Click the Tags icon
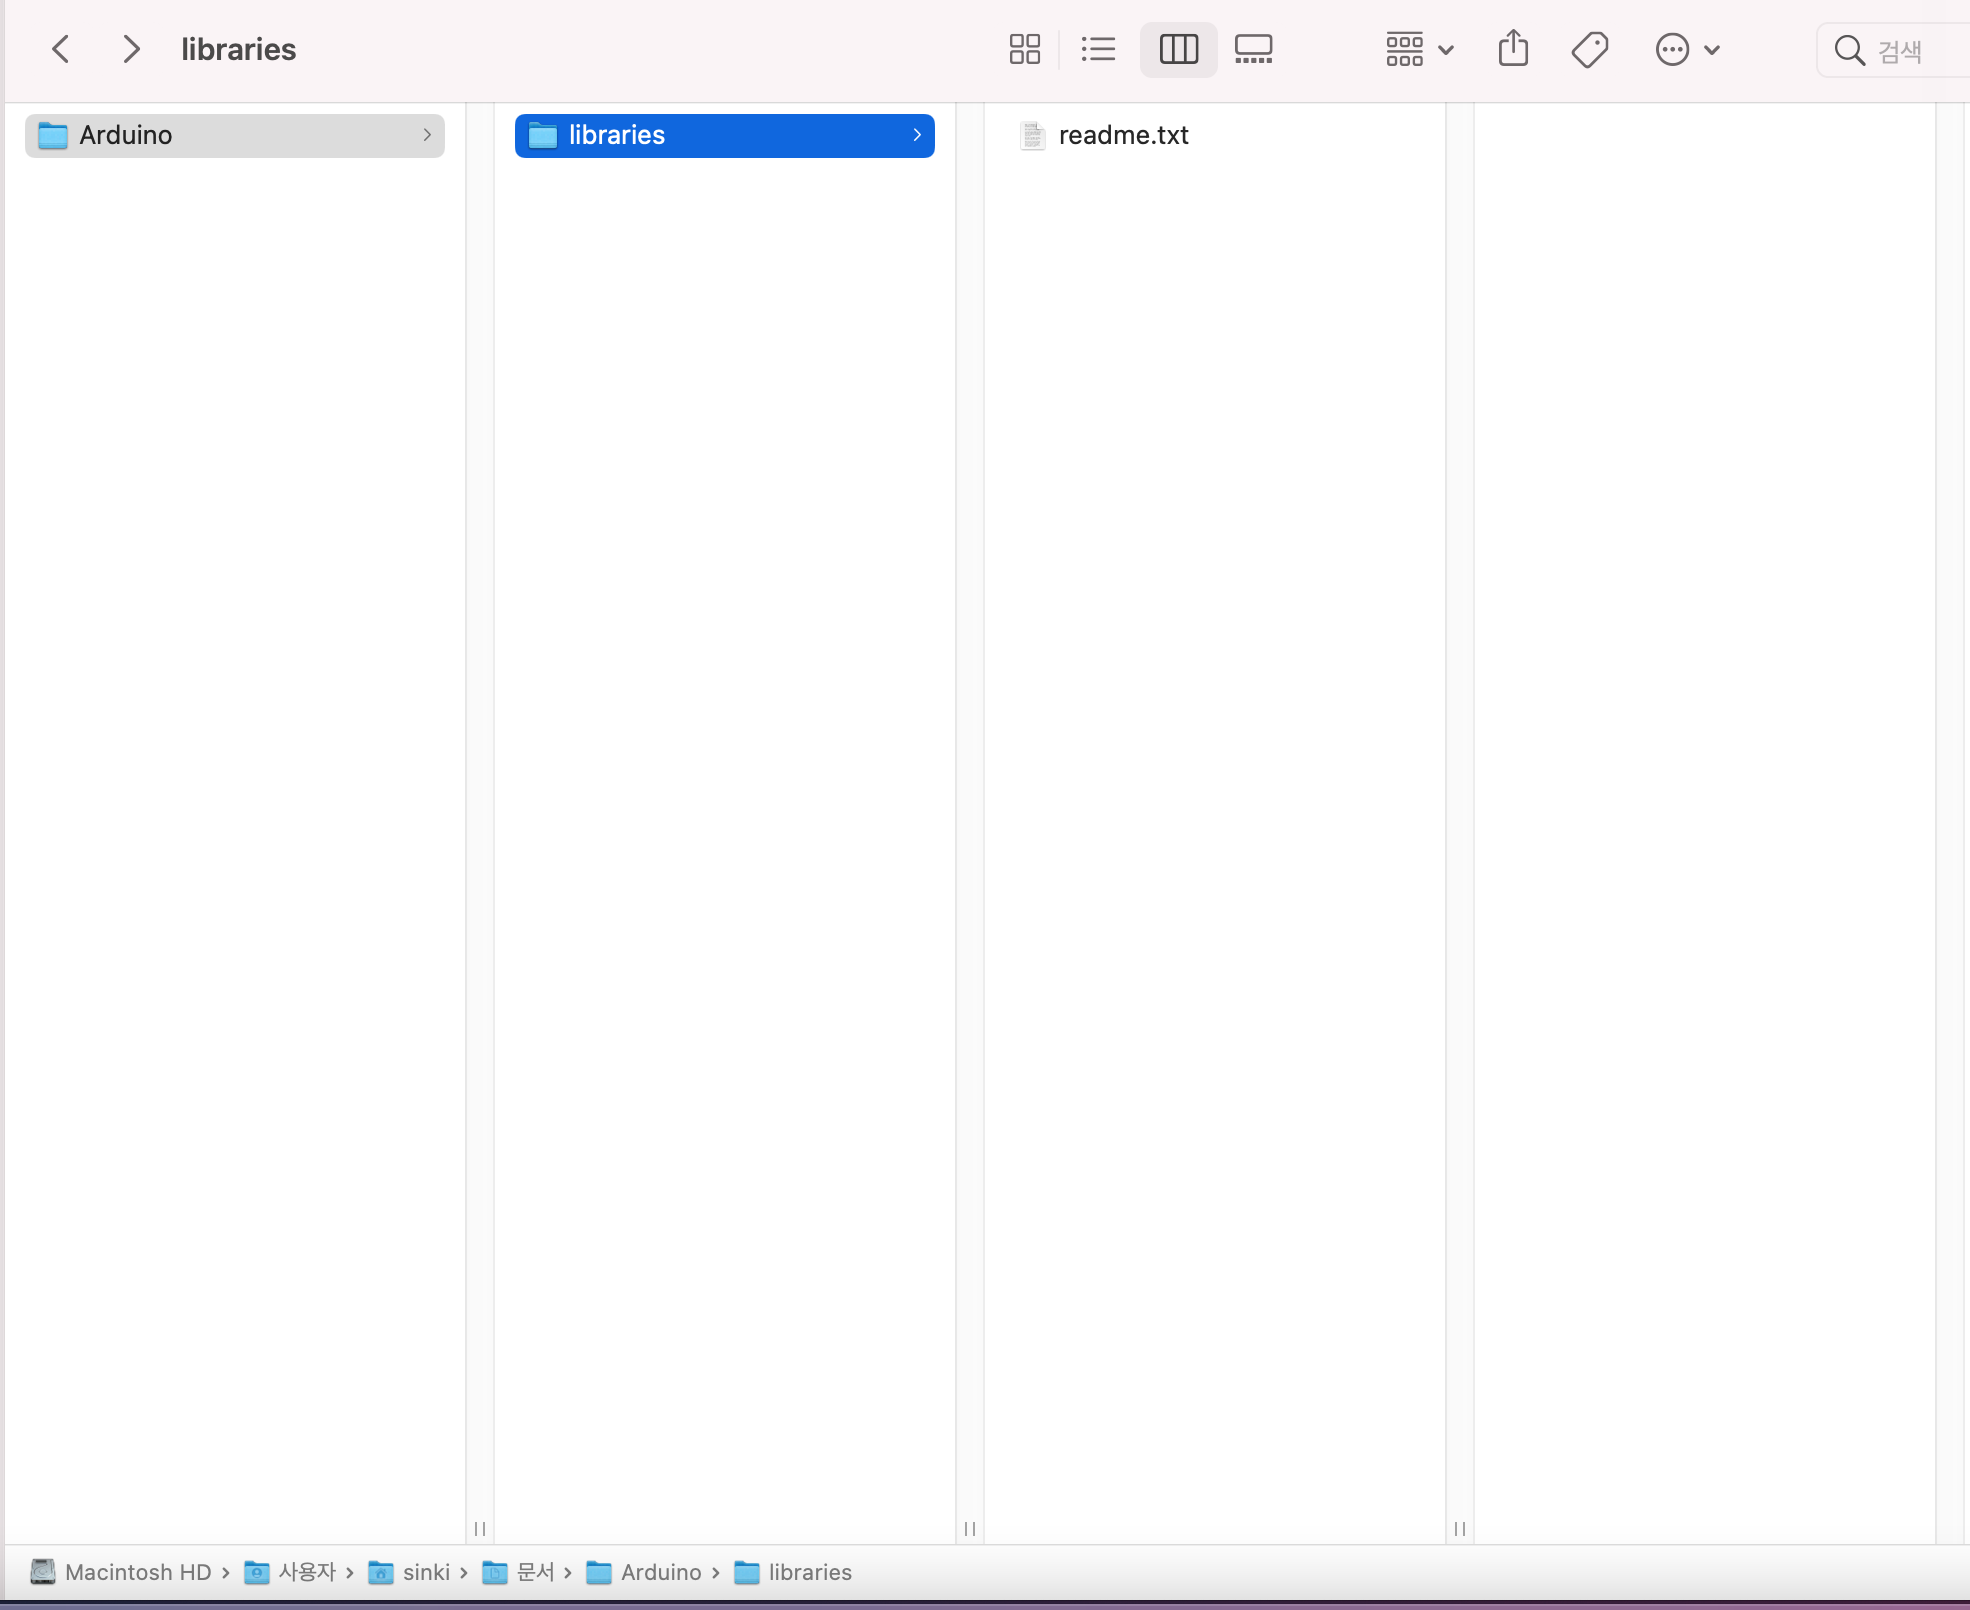 [1589, 49]
